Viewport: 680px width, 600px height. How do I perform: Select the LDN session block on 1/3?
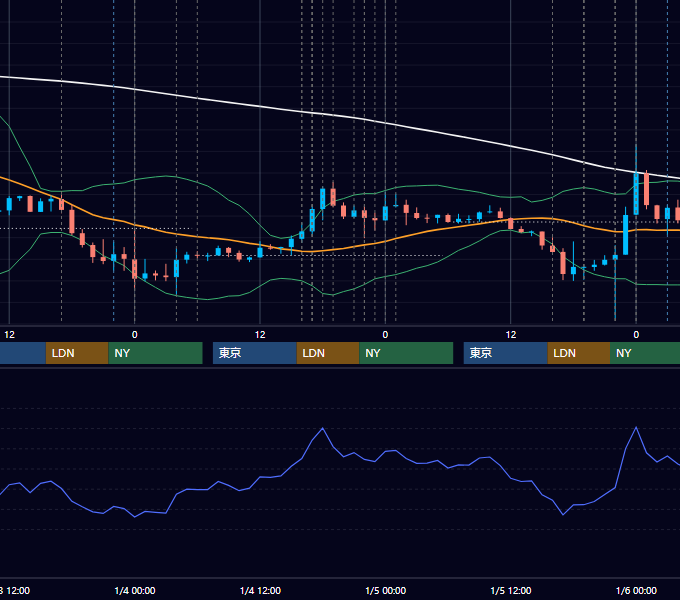(77, 353)
